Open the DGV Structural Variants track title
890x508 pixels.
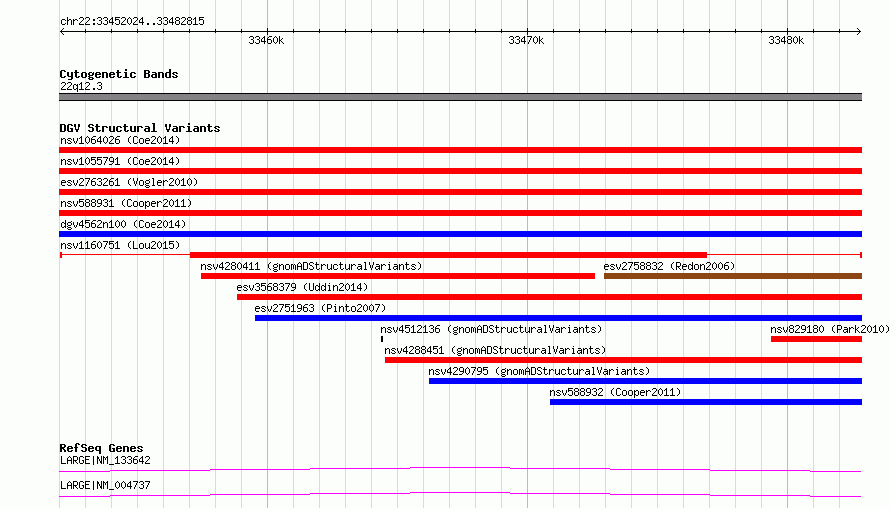tap(140, 128)
